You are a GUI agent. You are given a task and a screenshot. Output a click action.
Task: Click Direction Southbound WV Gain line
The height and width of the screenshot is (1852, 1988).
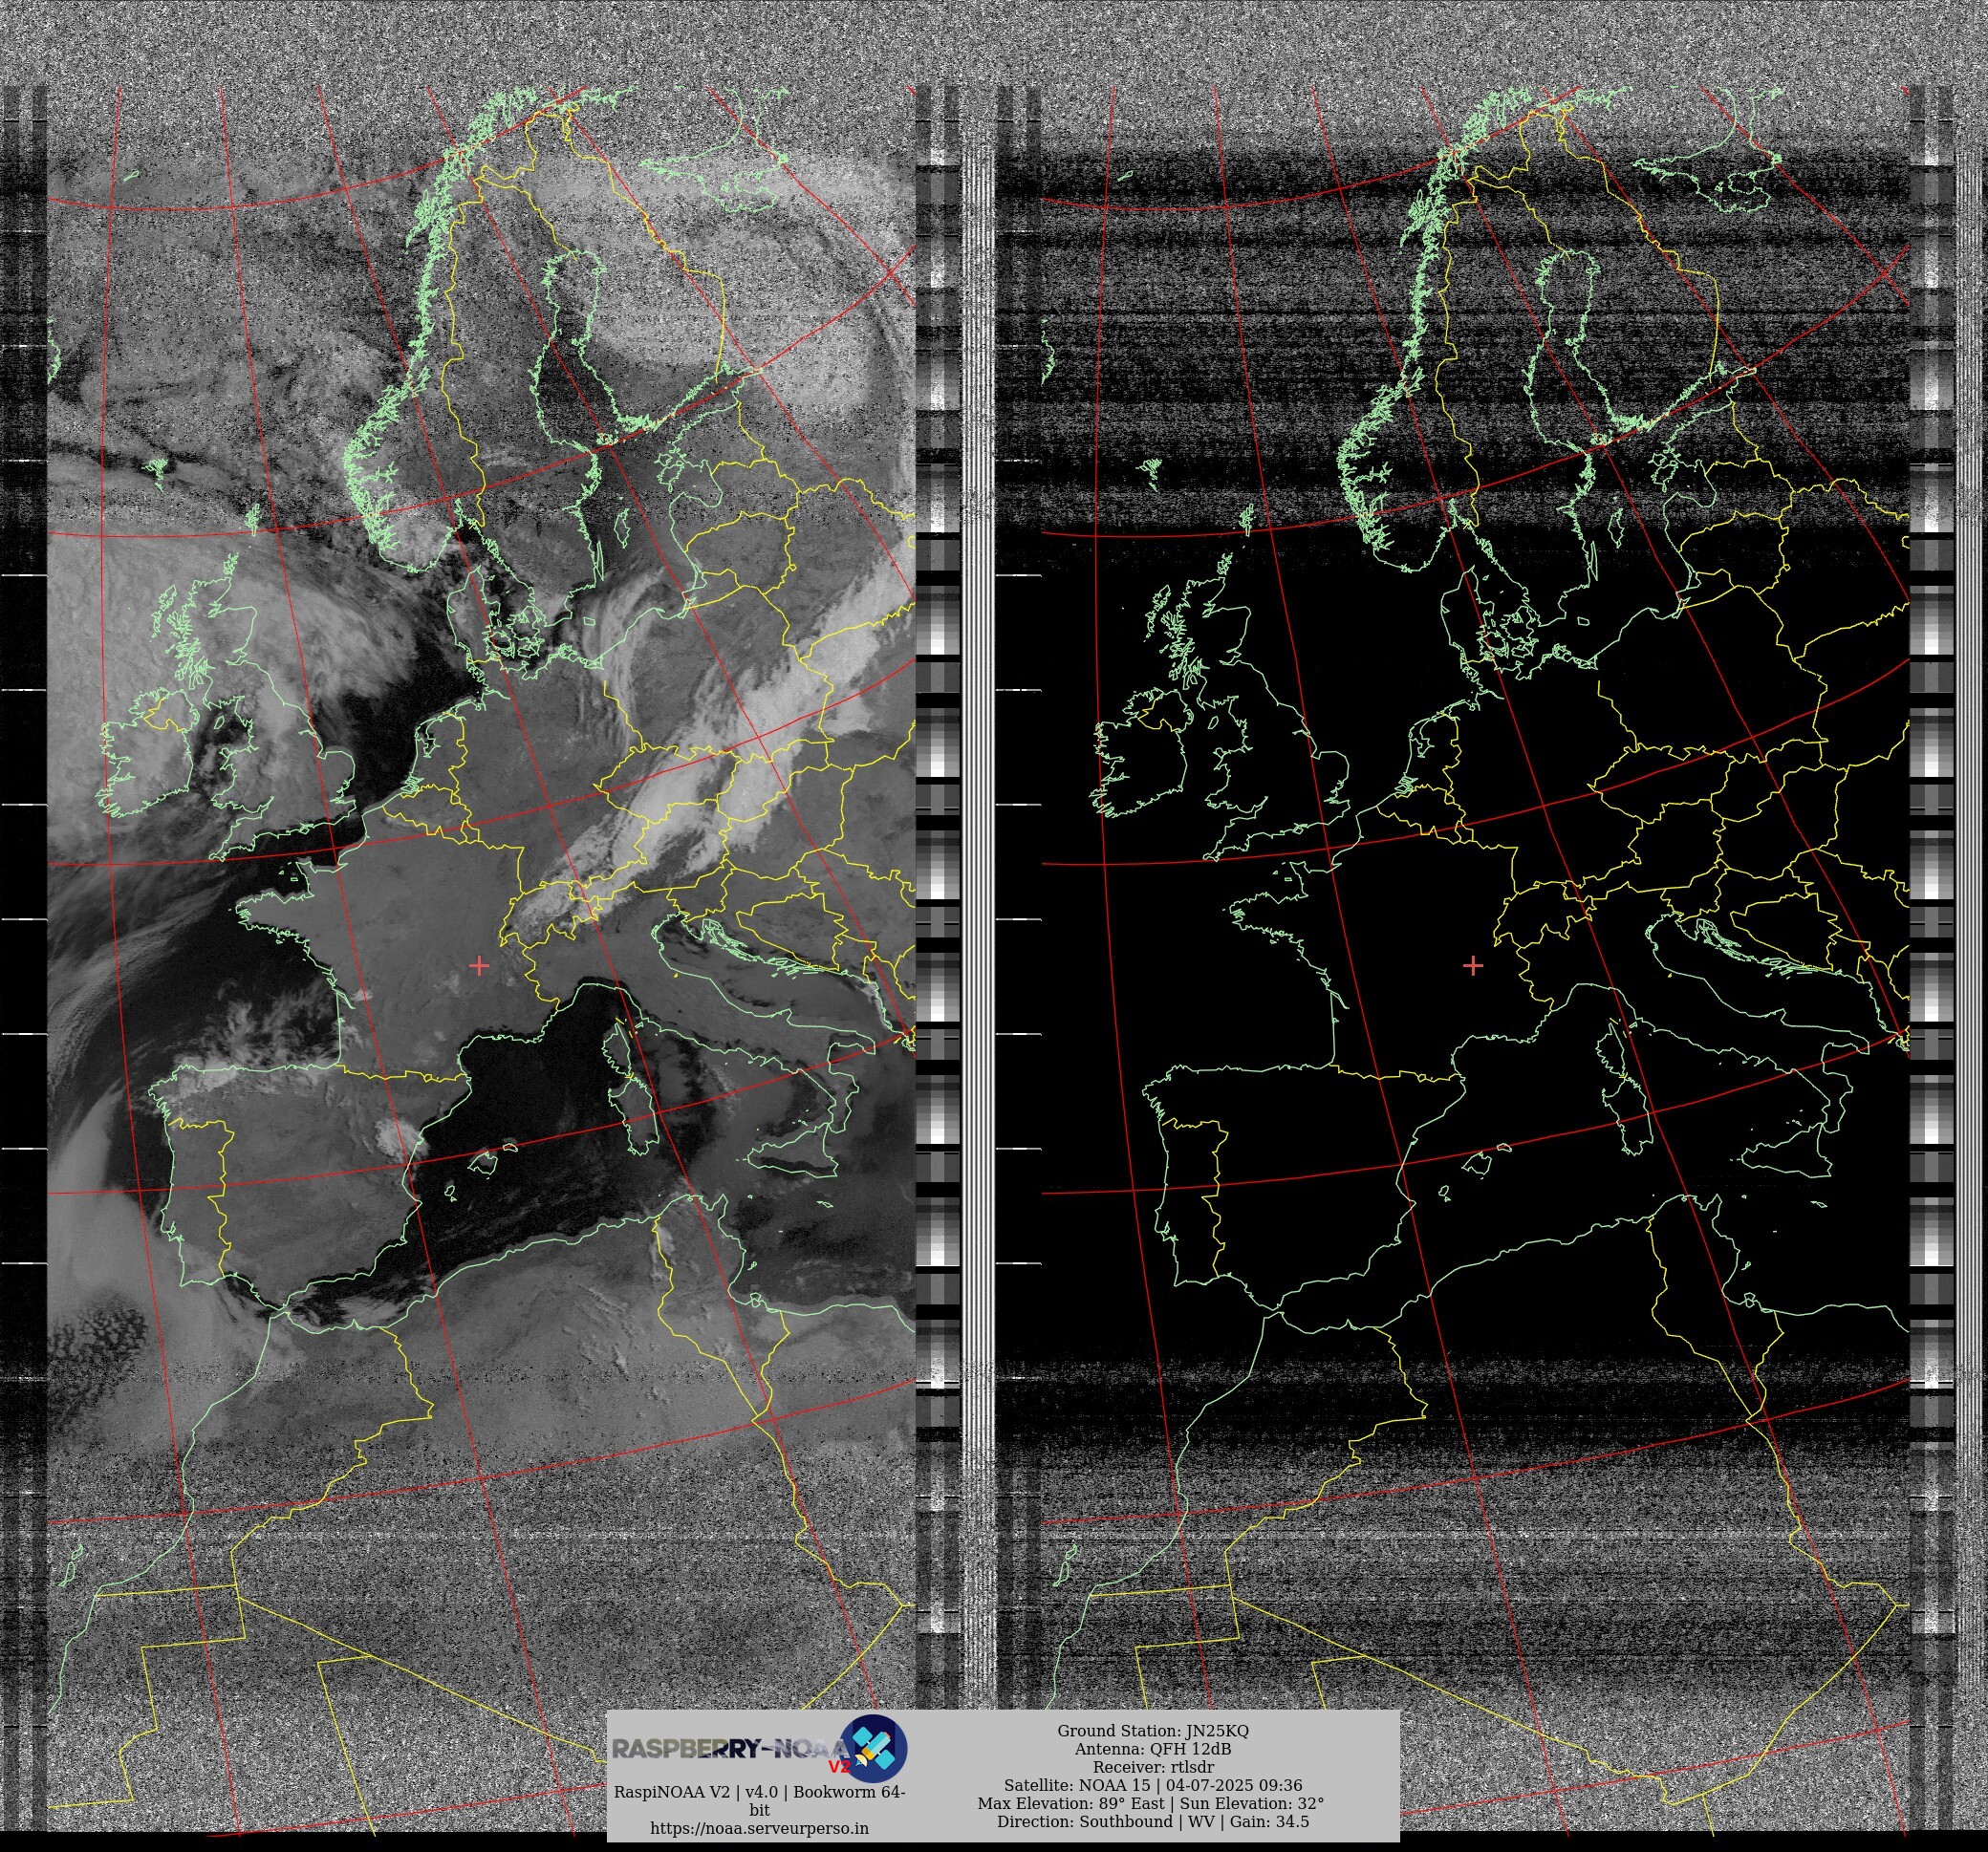click(1152, 1821)
